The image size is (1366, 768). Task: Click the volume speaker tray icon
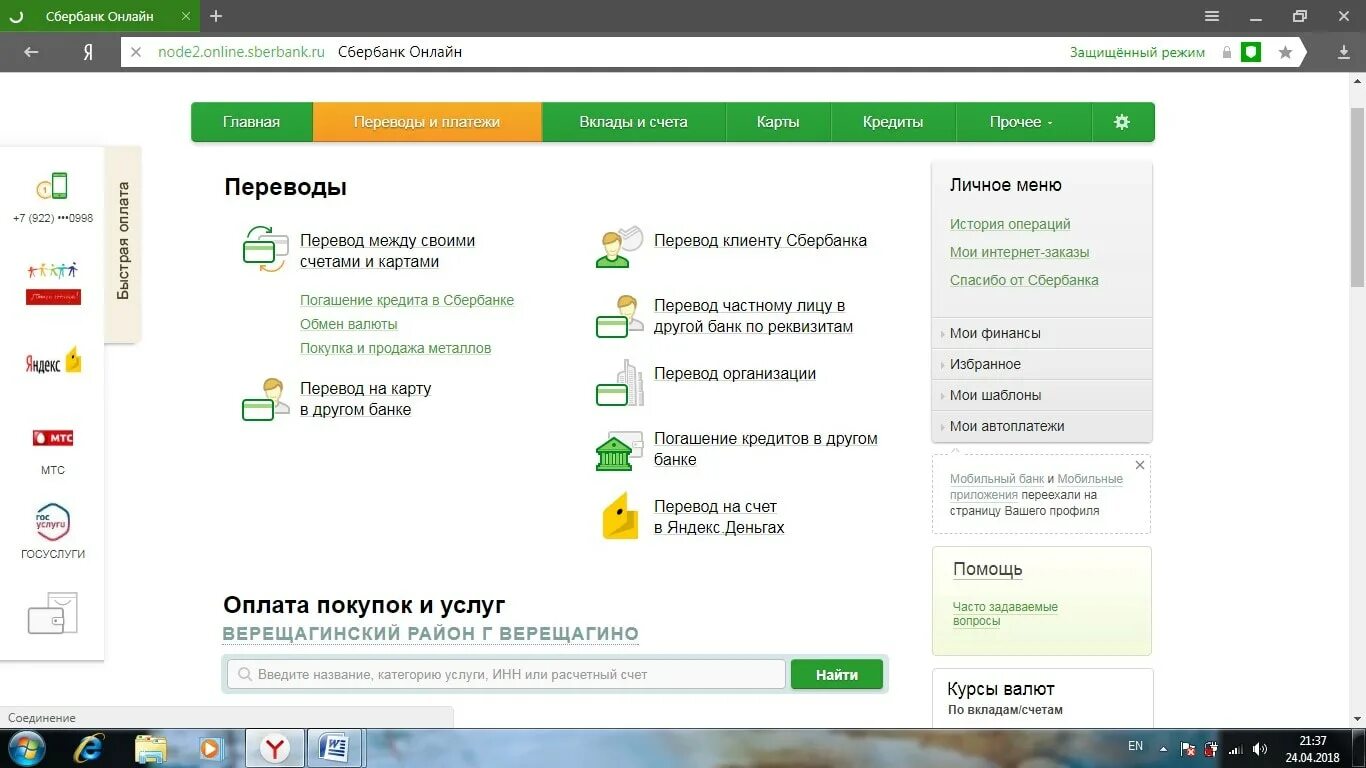tap(1260, 748)
